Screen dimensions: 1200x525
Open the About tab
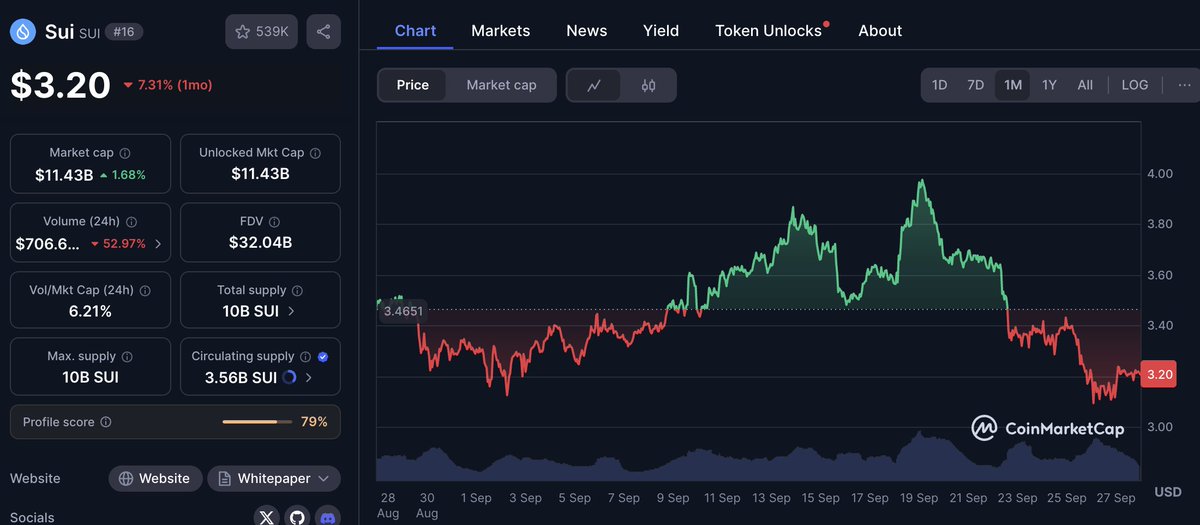tap(880, 31)
